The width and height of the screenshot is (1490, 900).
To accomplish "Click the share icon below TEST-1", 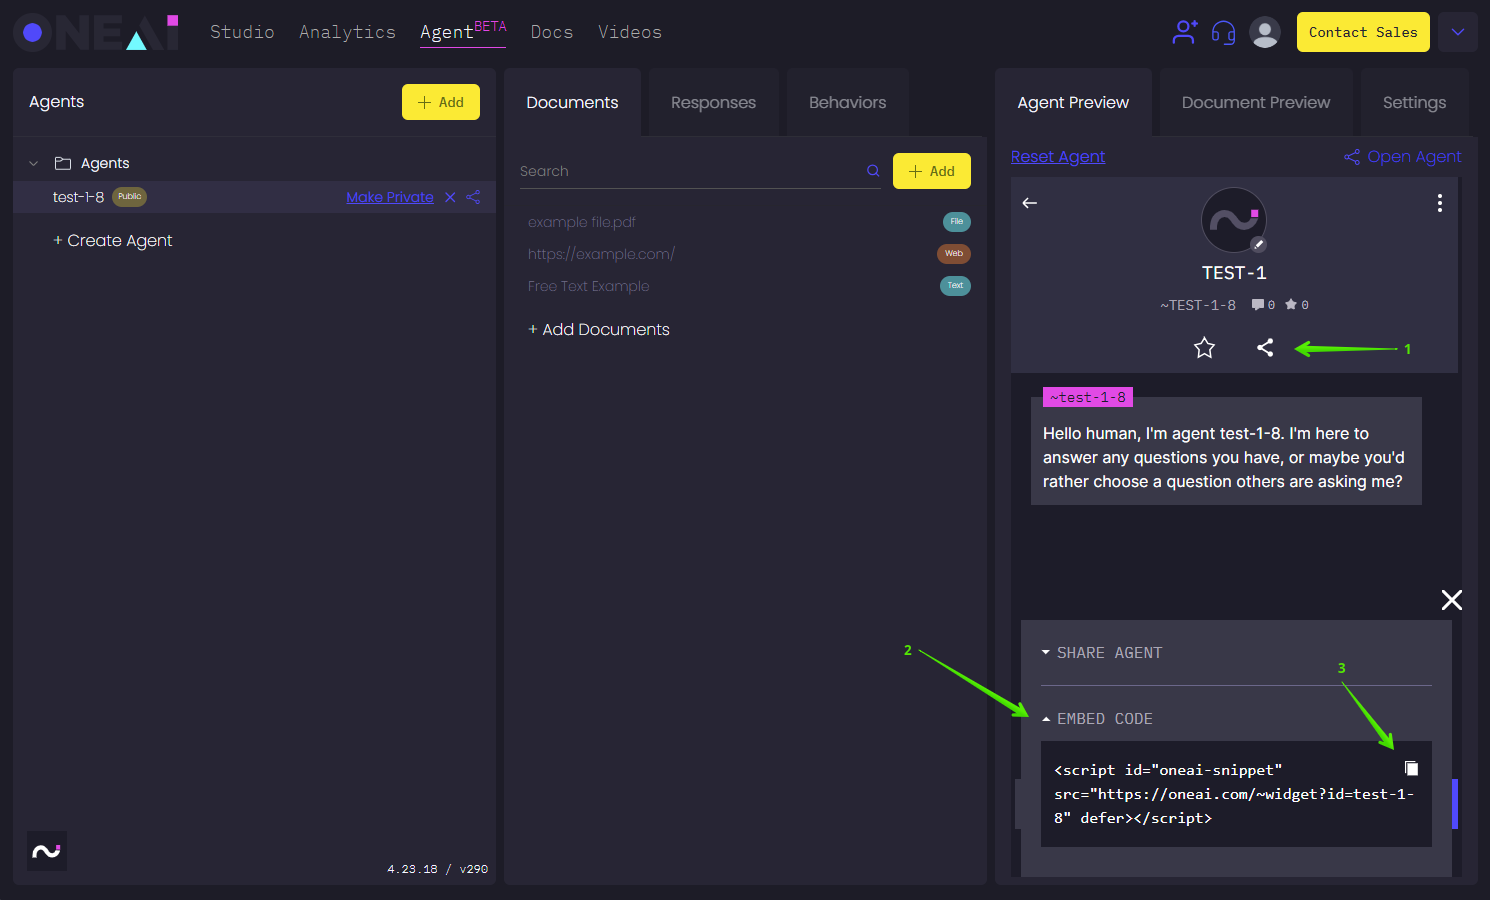I will click(x=1265, y=348).
